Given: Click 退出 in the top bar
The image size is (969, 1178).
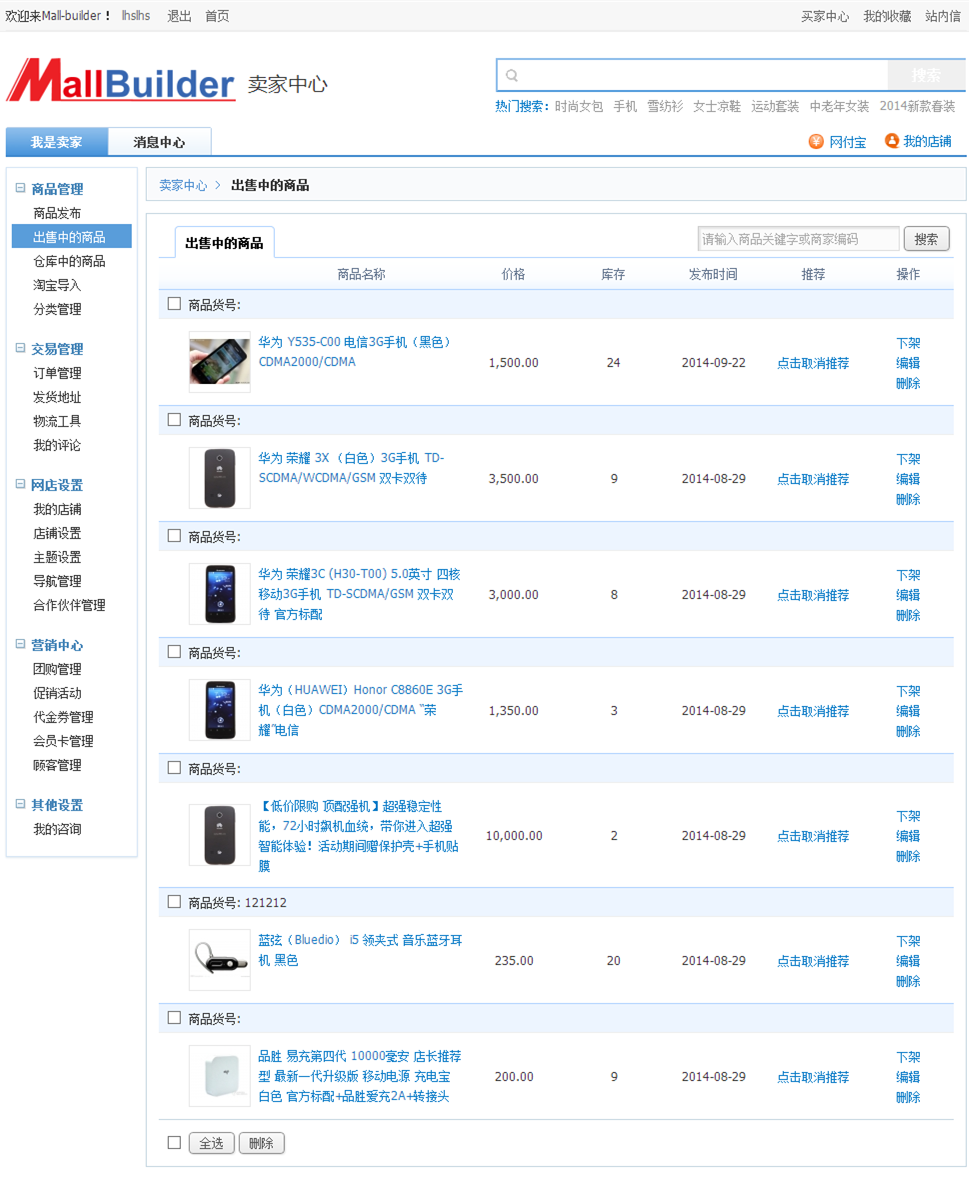Looking at the screenshot, I should pos(179,16).
